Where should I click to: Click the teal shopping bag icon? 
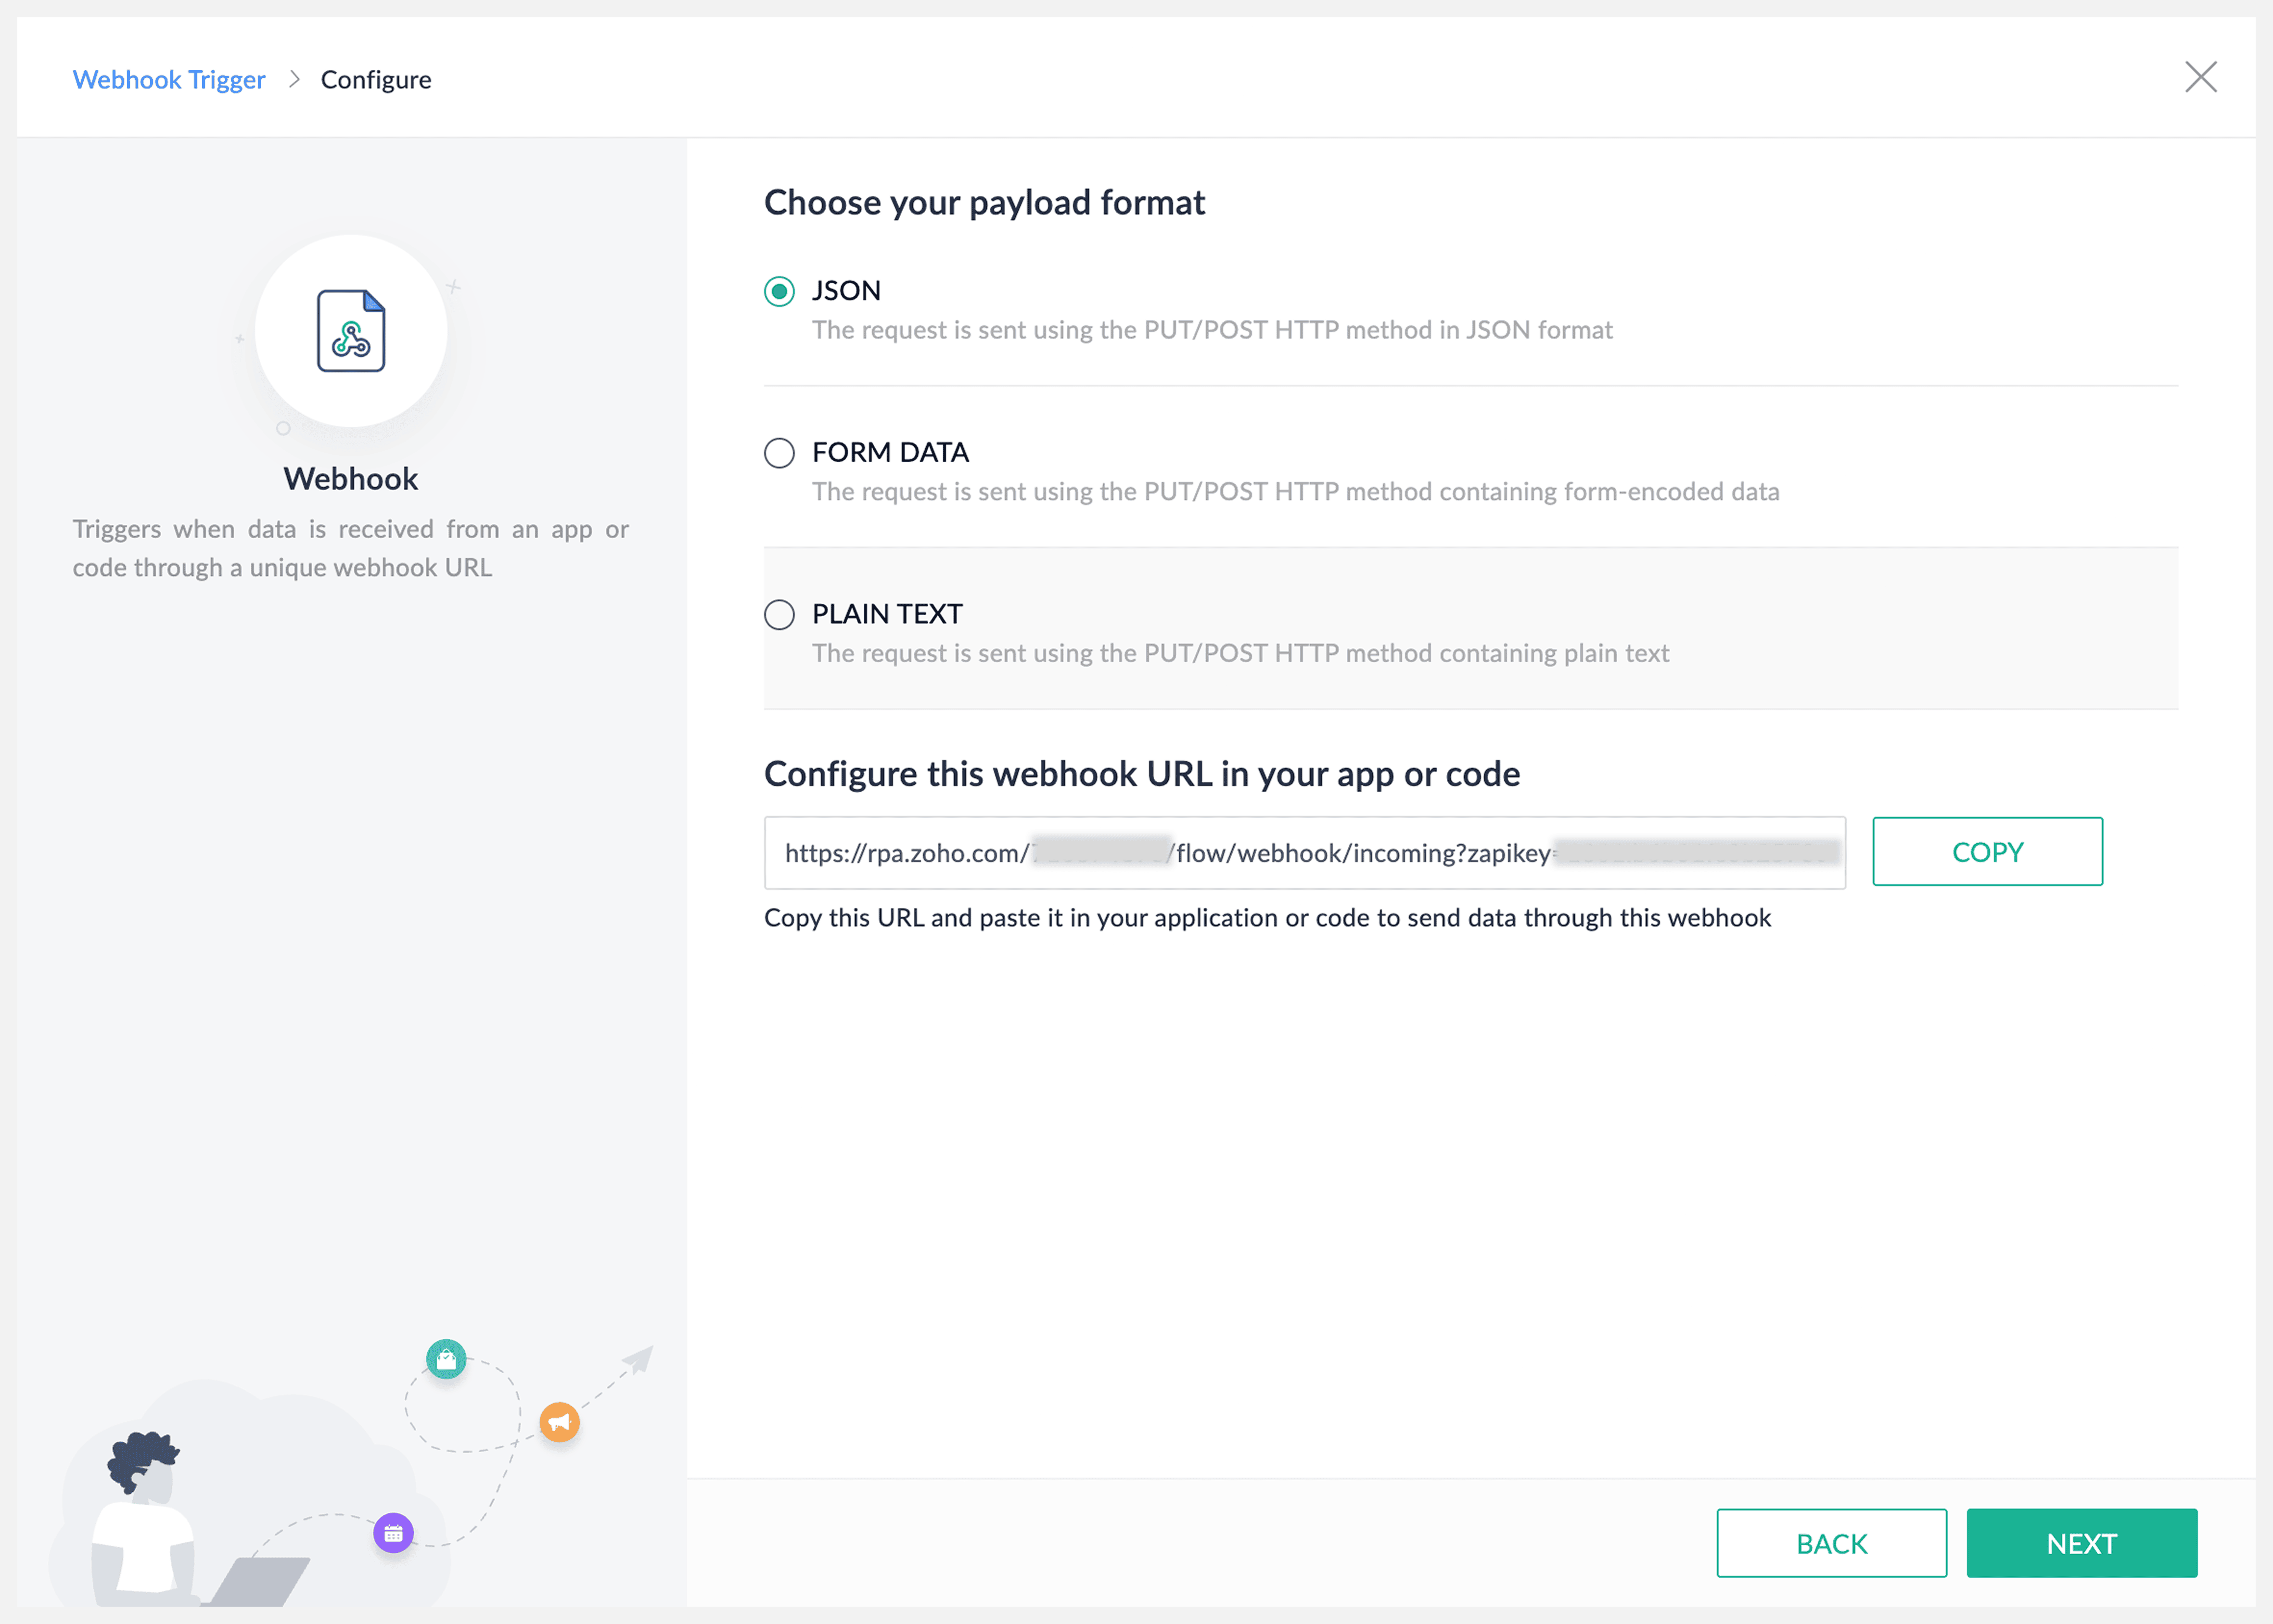pyautogui.click(x=446, y=1359)
